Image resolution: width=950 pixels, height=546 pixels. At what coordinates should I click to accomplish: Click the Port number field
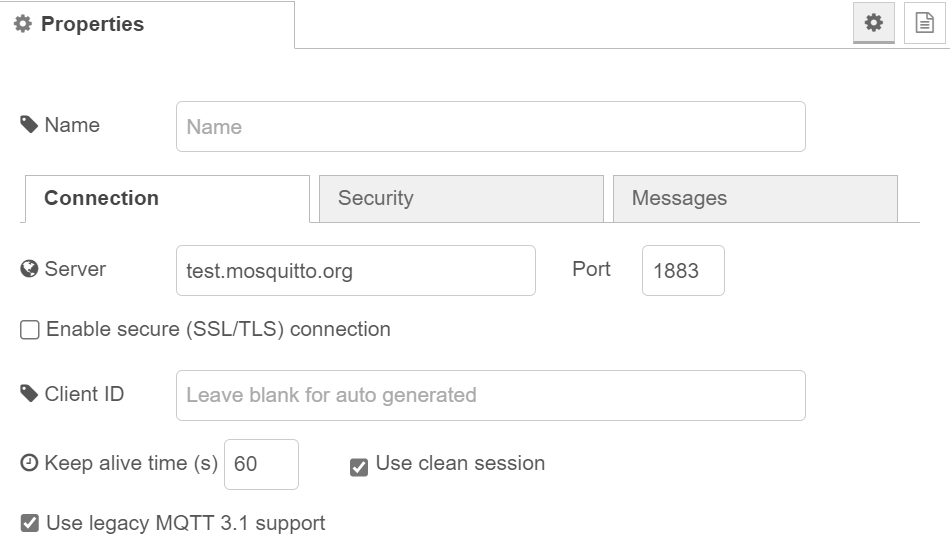pyautogui.click(x=683, y=270)
